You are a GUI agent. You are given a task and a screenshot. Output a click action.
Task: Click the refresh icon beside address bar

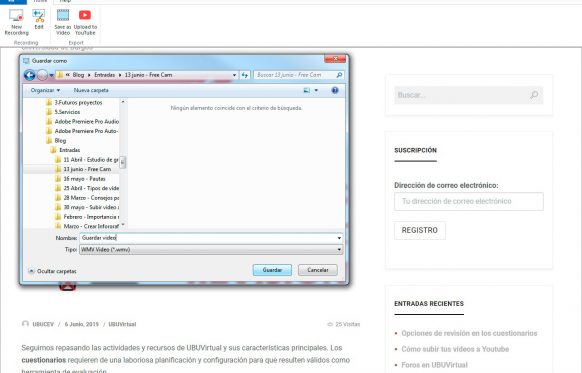click(245, 75)
